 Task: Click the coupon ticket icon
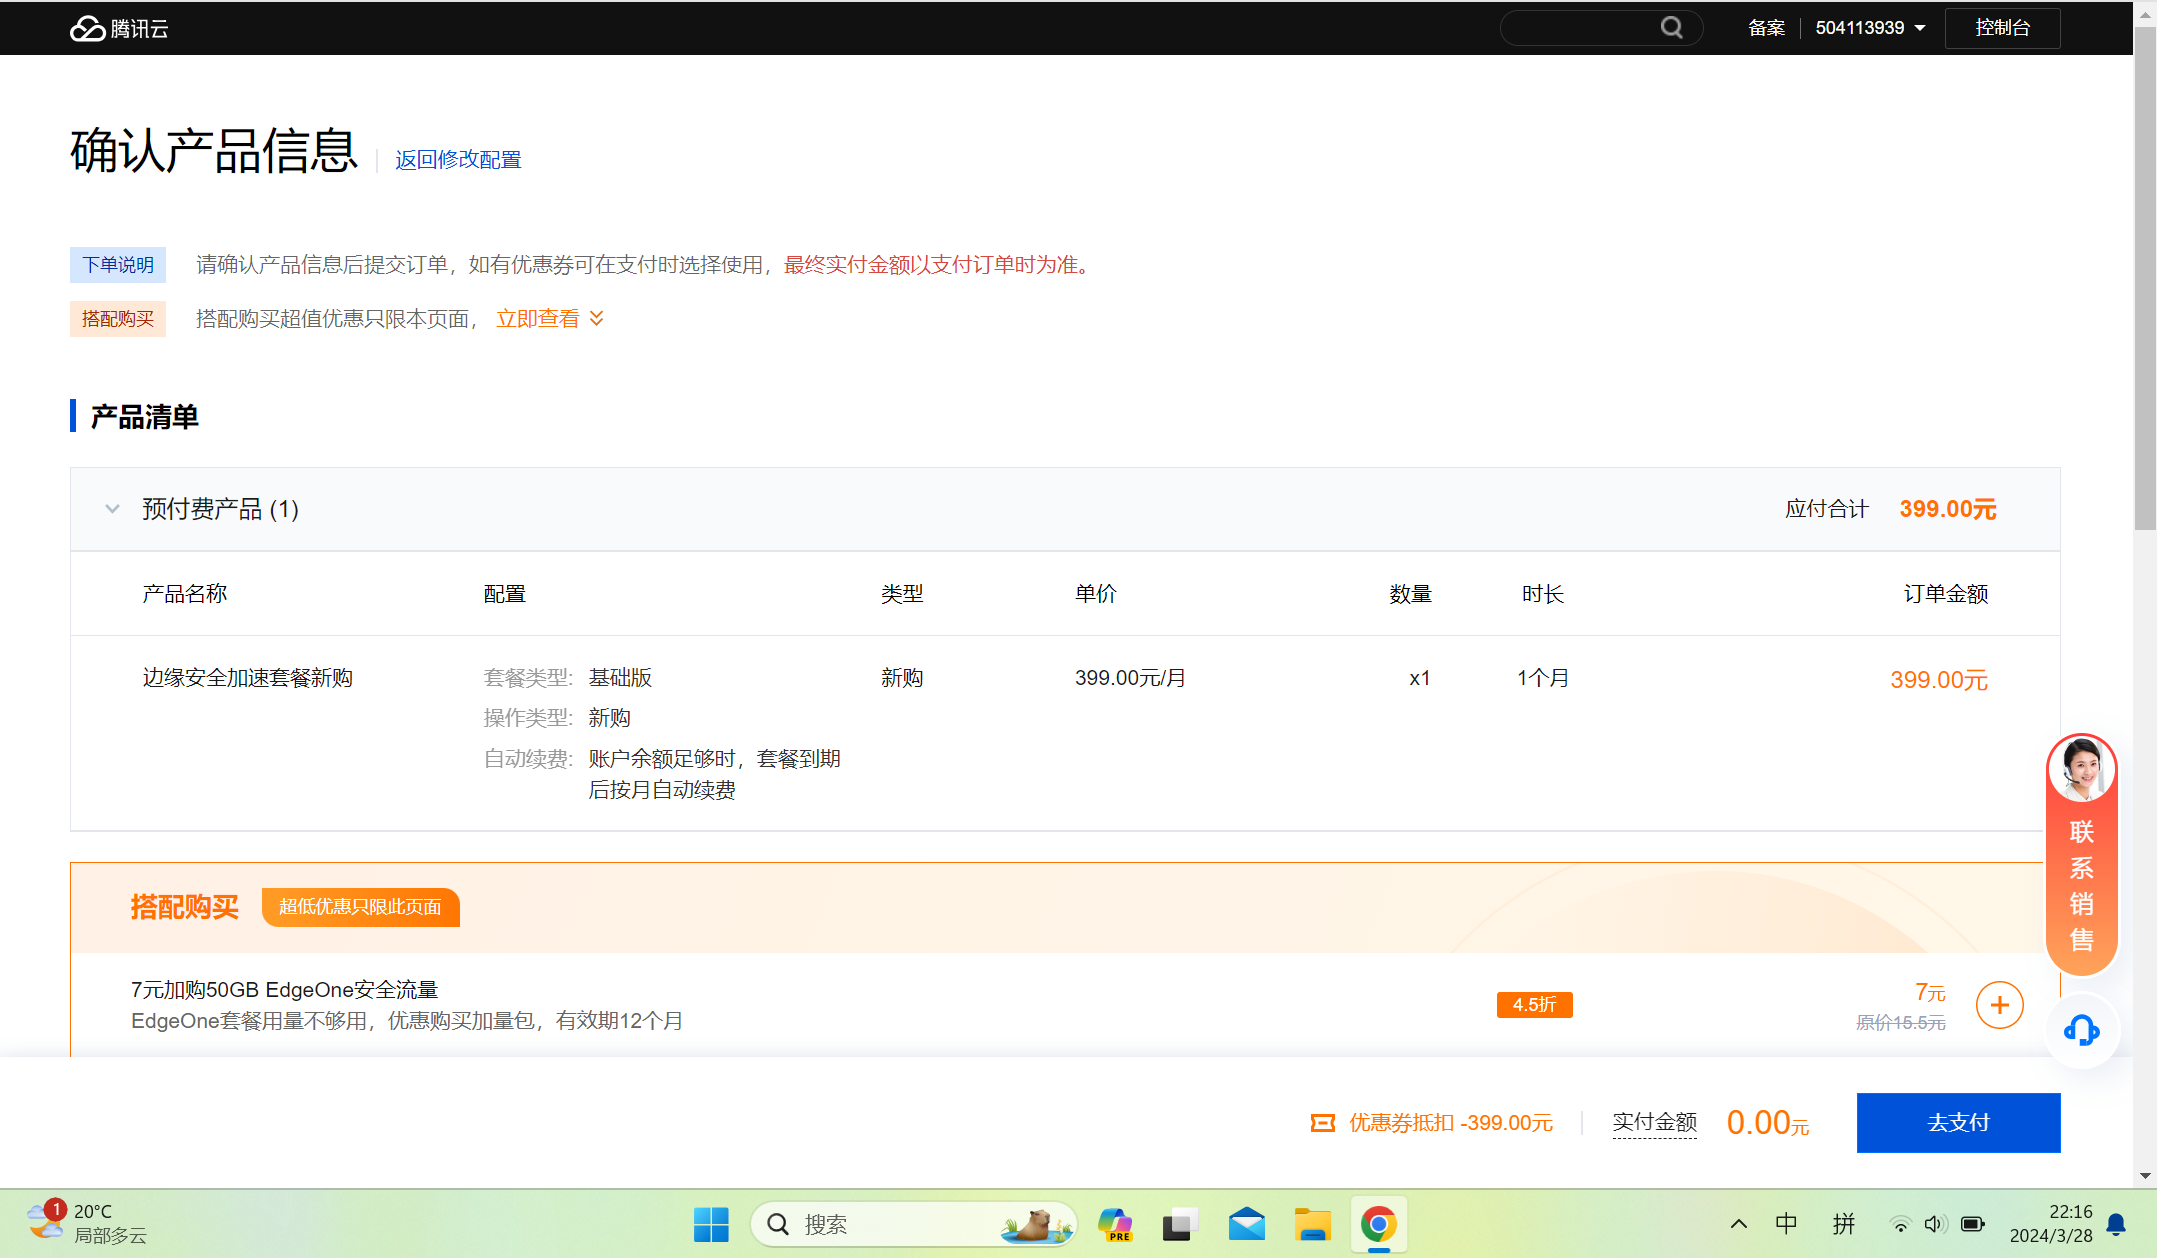[x=1323, y=1123]
